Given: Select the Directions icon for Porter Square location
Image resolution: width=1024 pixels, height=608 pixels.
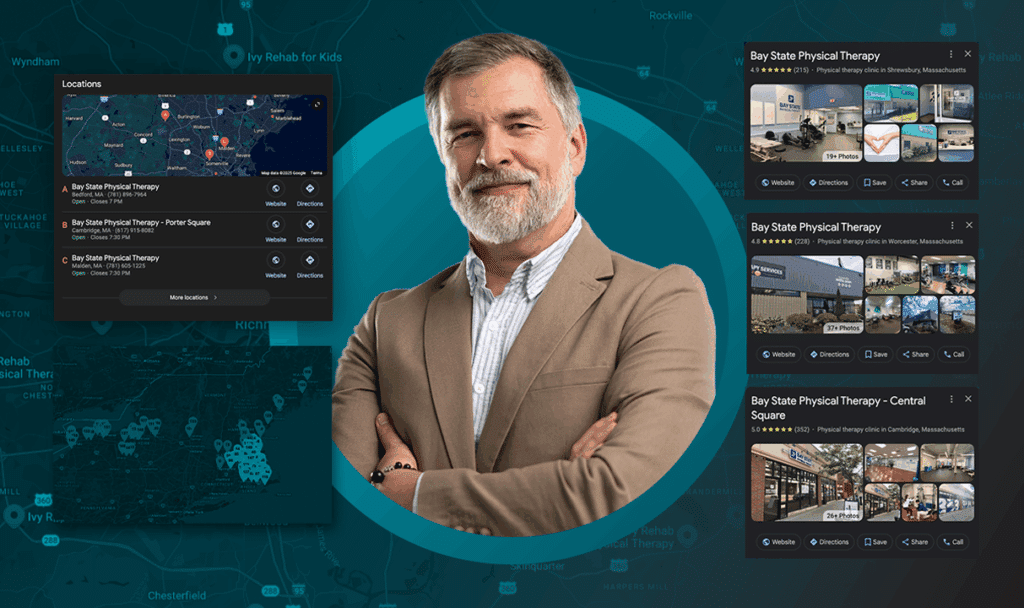Looking at the screenshot, I should pyautogui.click(x=310, y=224).
